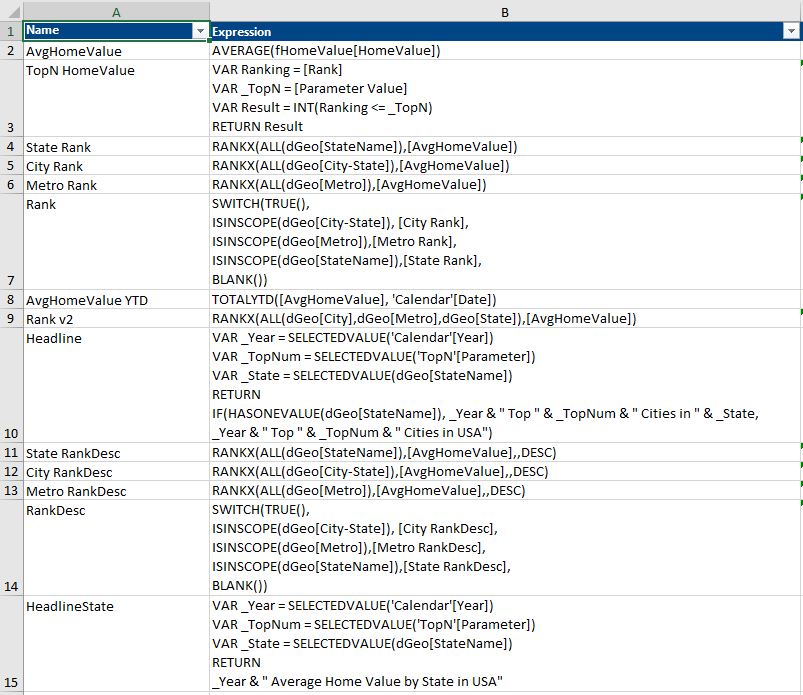Select the Rank v2 name cell
The image size is (803, 695).
pyautogui.click(x=115, y=319)
